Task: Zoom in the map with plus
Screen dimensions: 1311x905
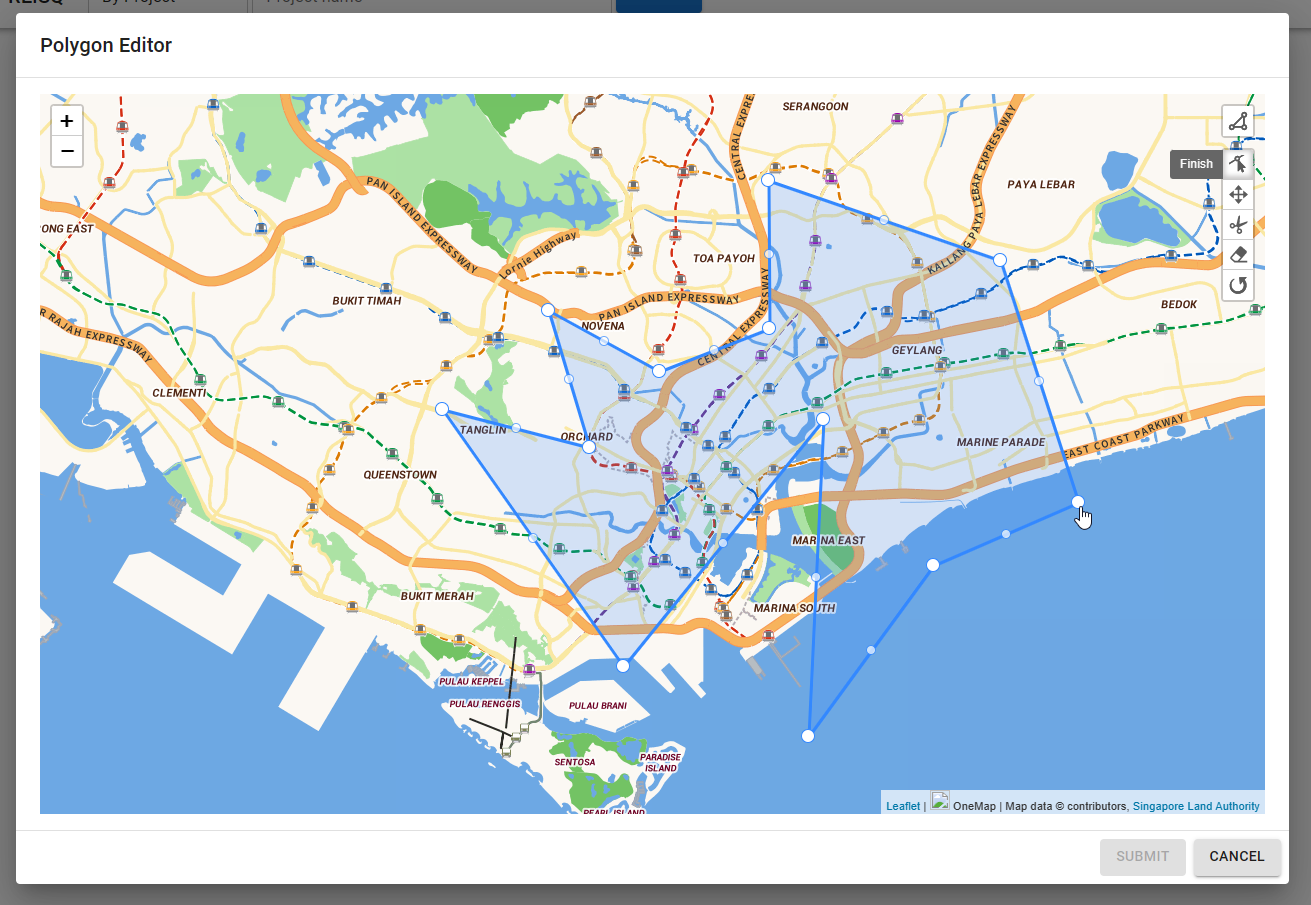Action: pos(67,121)
